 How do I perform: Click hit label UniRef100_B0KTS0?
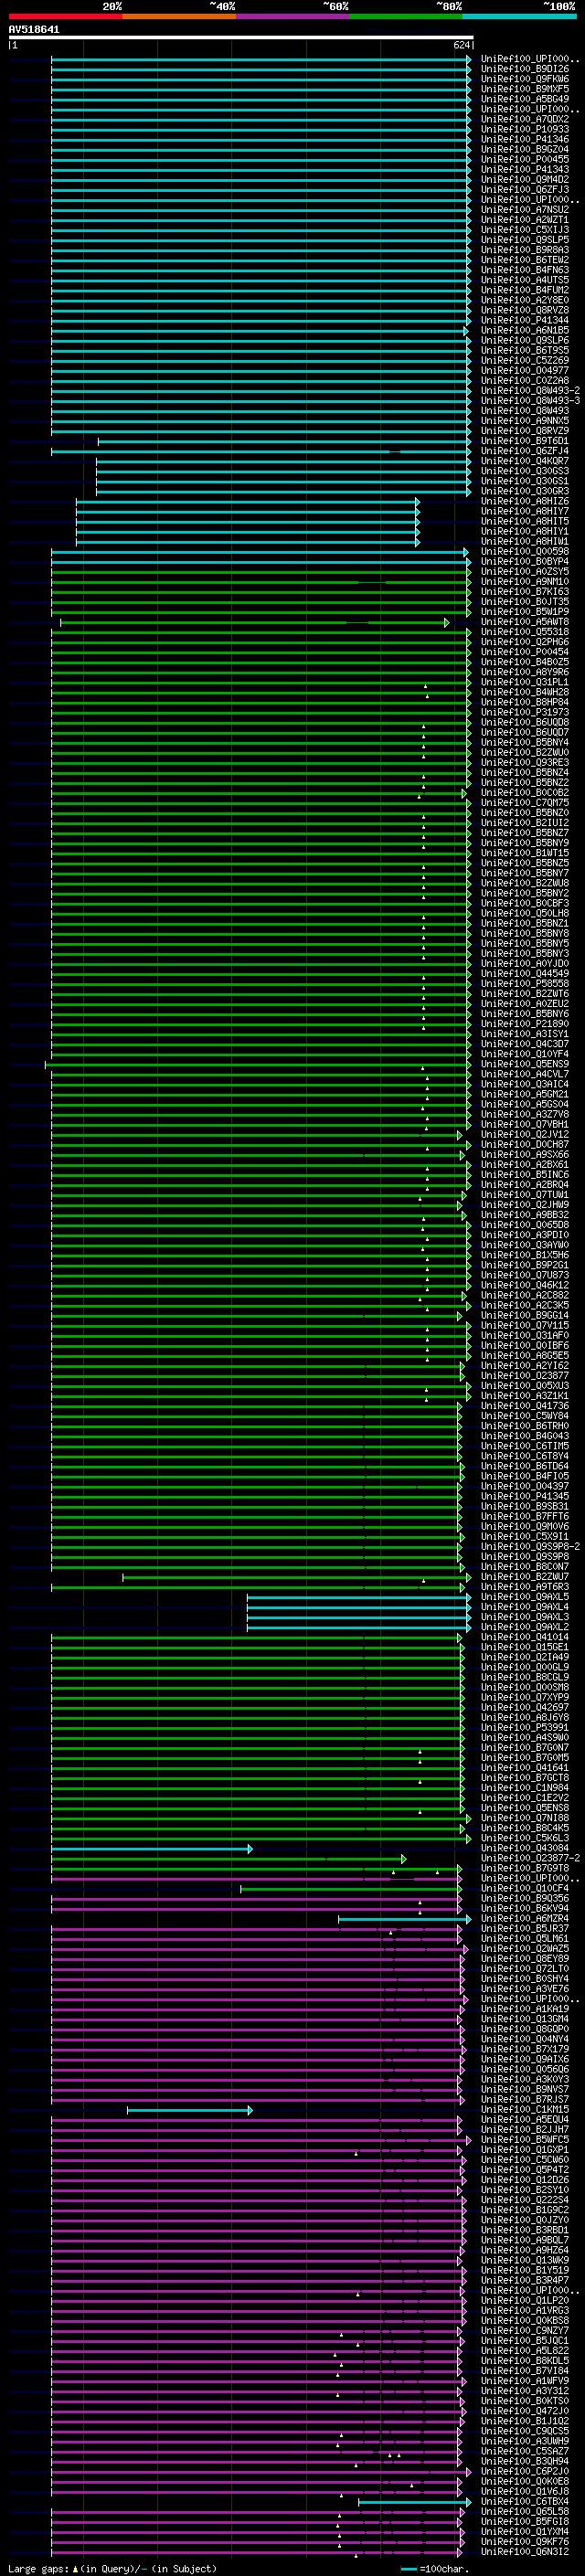coord(525,2401)
